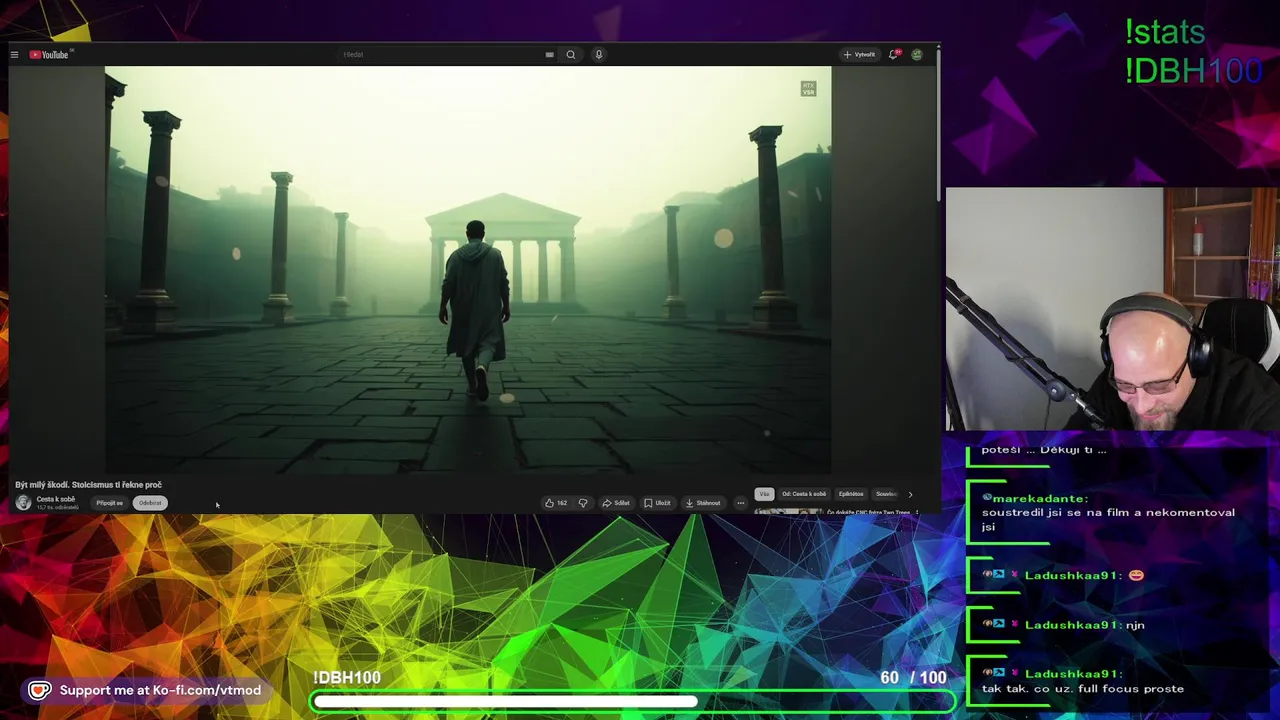Click the video title Být milý škodí
Viewport: 1280px width, 720px height.
coord(88,485)
